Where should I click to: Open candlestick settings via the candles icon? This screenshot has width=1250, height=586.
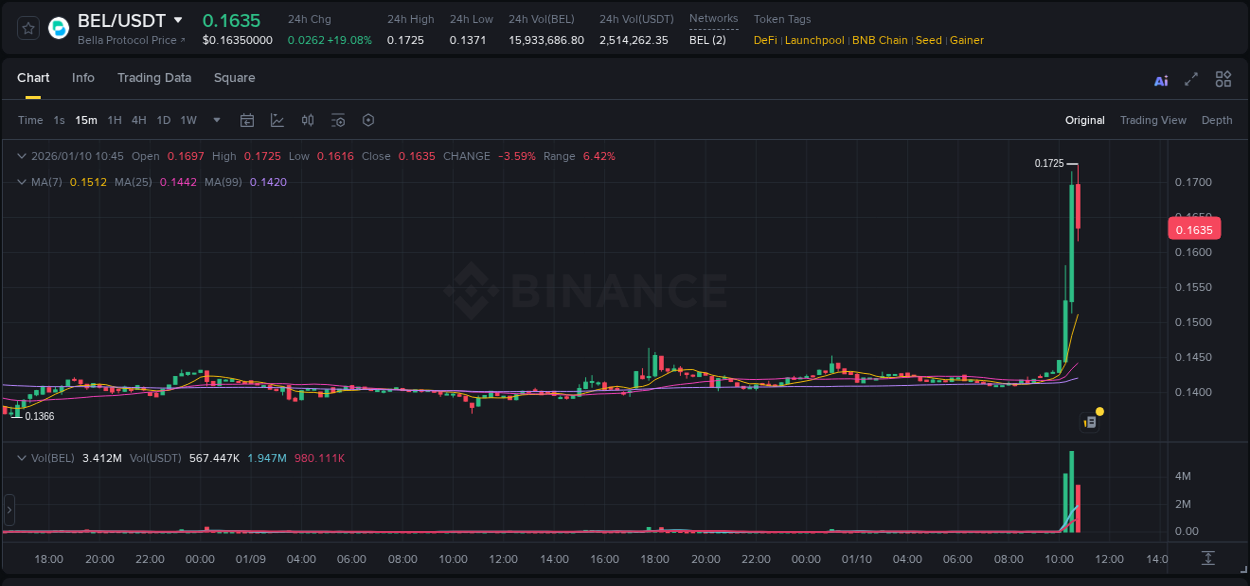(307, 120)
